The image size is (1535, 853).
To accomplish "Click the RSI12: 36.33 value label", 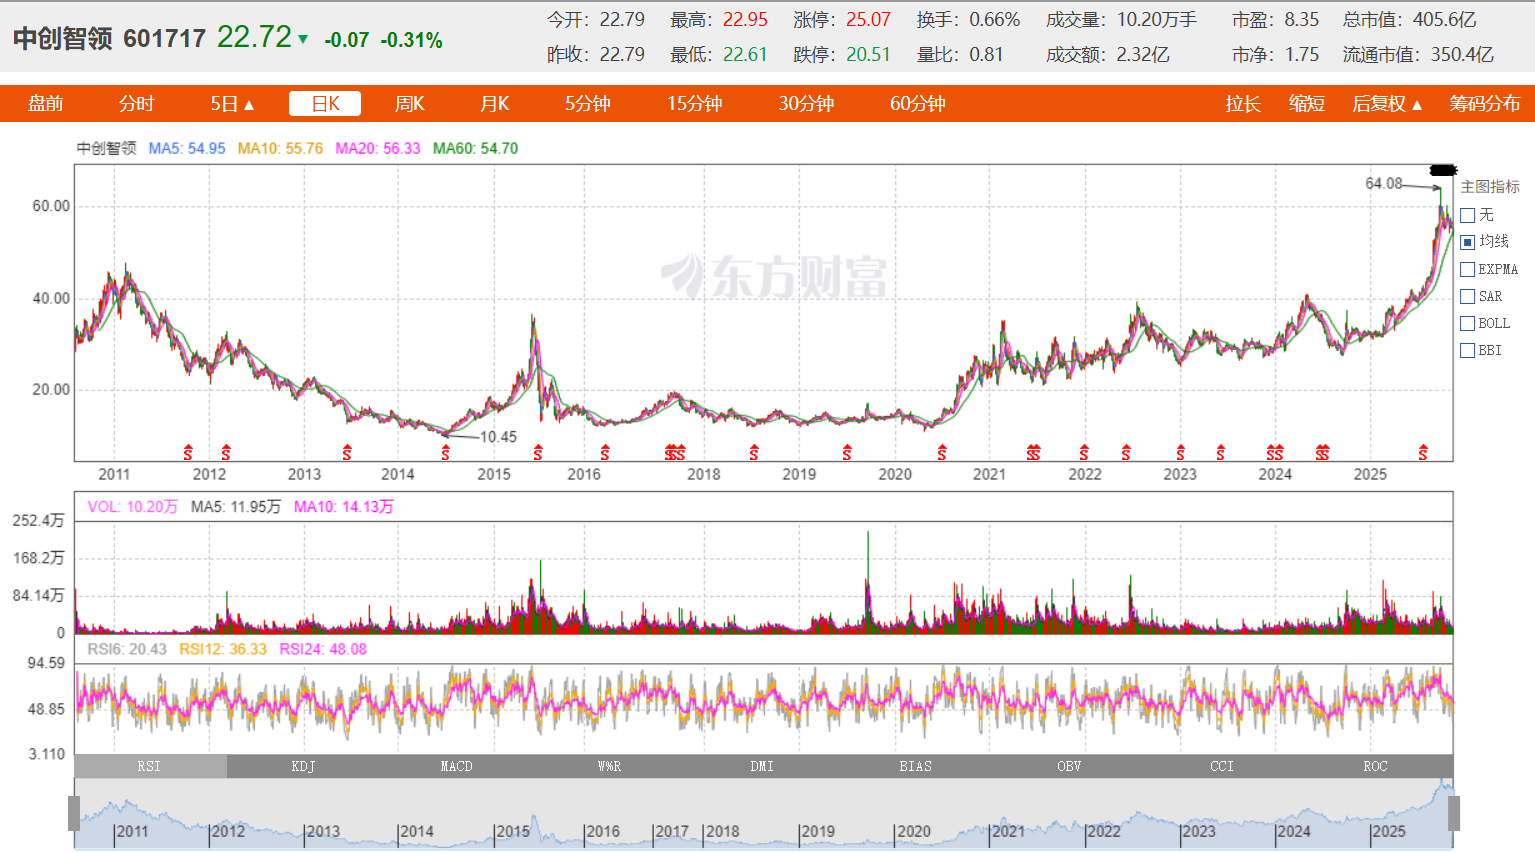I will (x=223, y=649).
